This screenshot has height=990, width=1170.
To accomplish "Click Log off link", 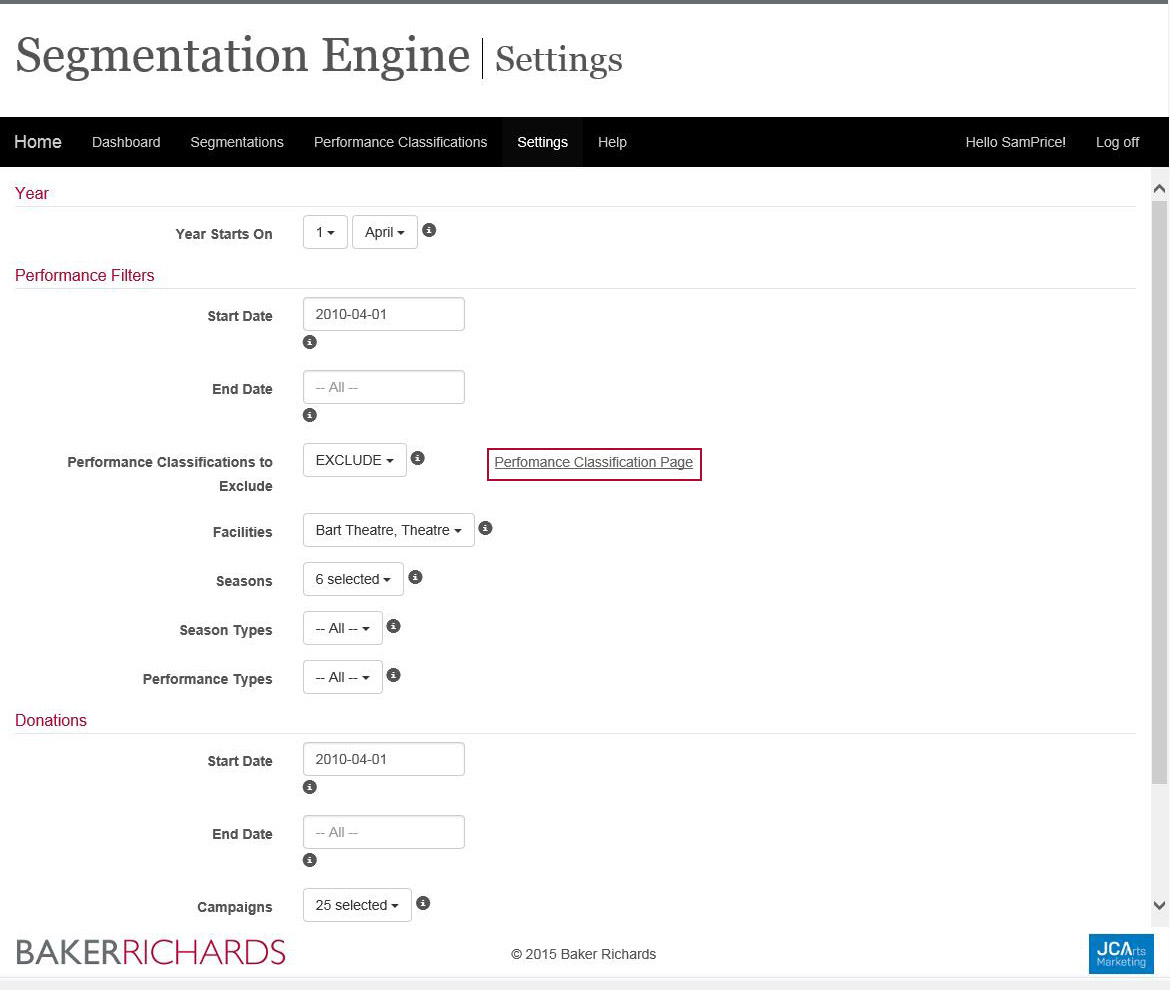I will point(1117,142).
